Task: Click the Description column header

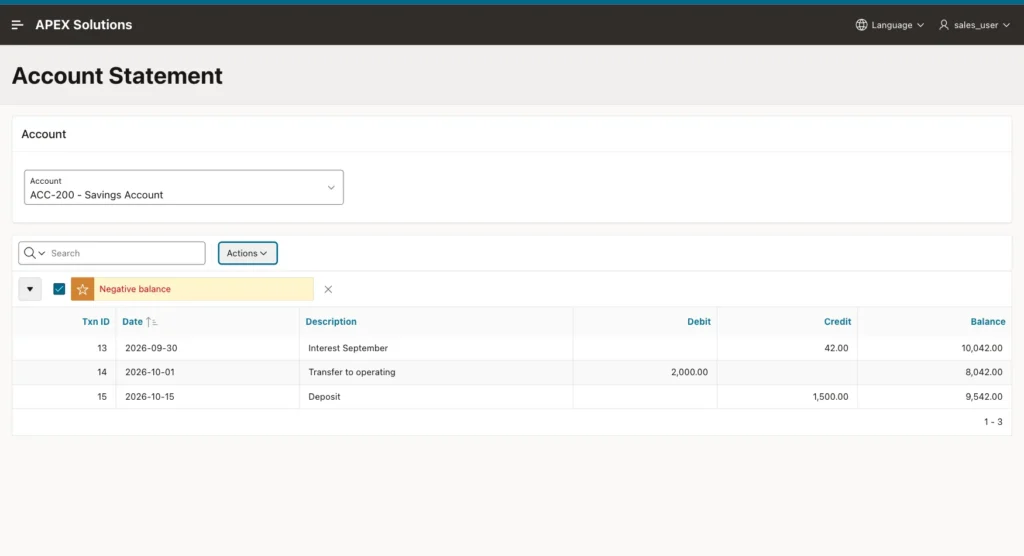Action: click(x=331, y=321)
